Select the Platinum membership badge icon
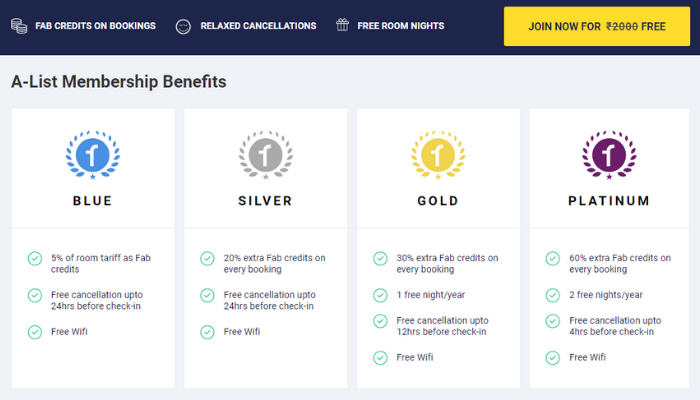The height and width of the screenshot is (400, 700). (609, 154)
